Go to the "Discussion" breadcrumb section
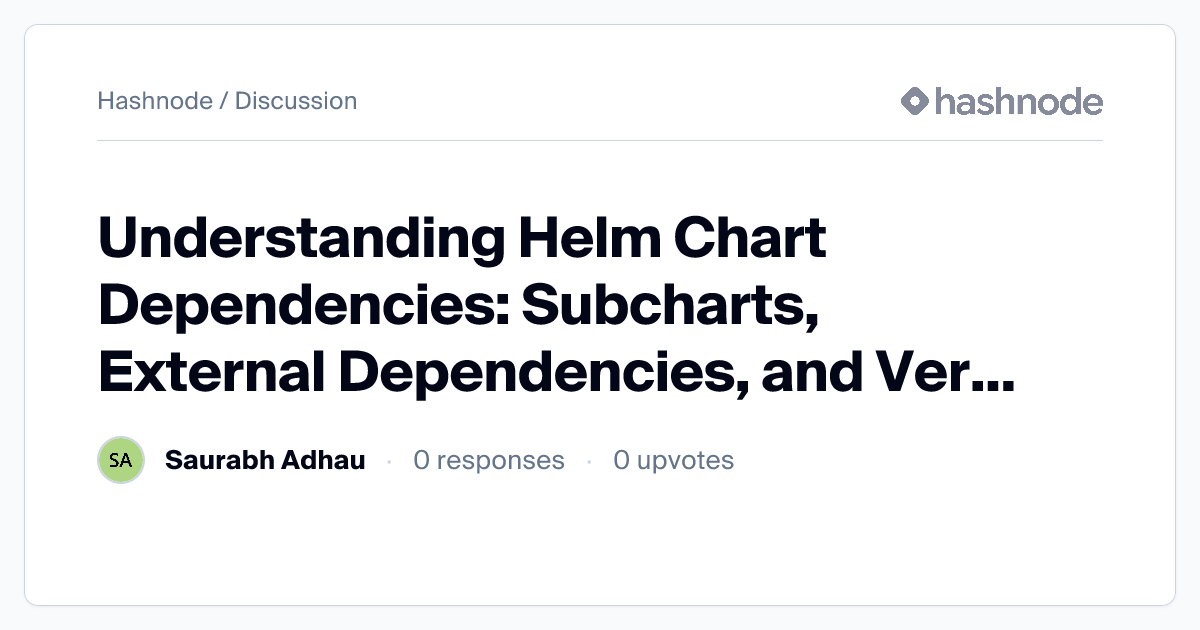1200x630 pixels. point(296,101)
